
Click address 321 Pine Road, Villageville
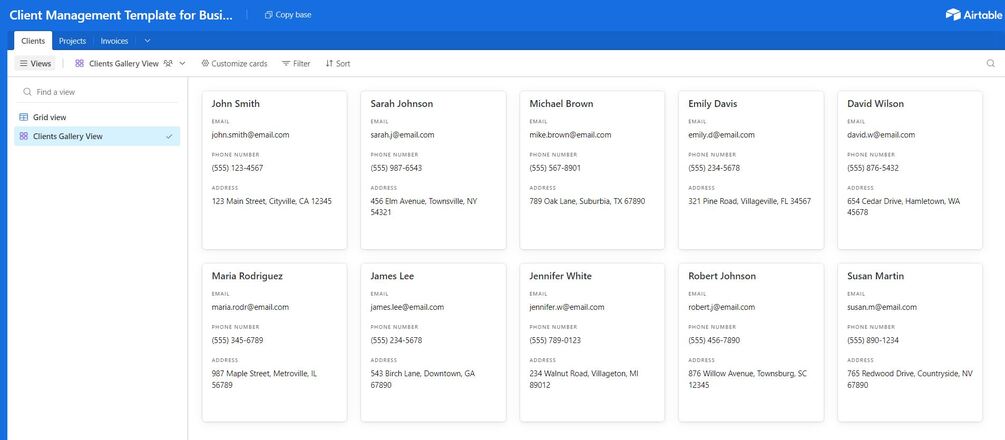(750, 201)
